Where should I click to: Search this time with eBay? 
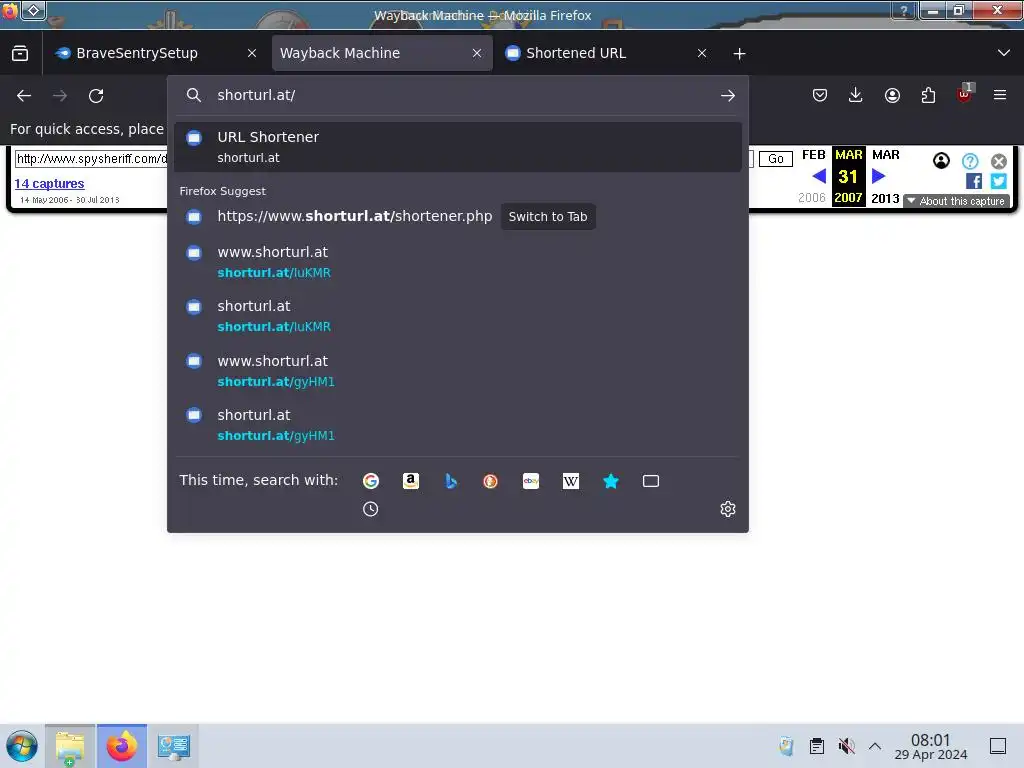pos(531,481)
